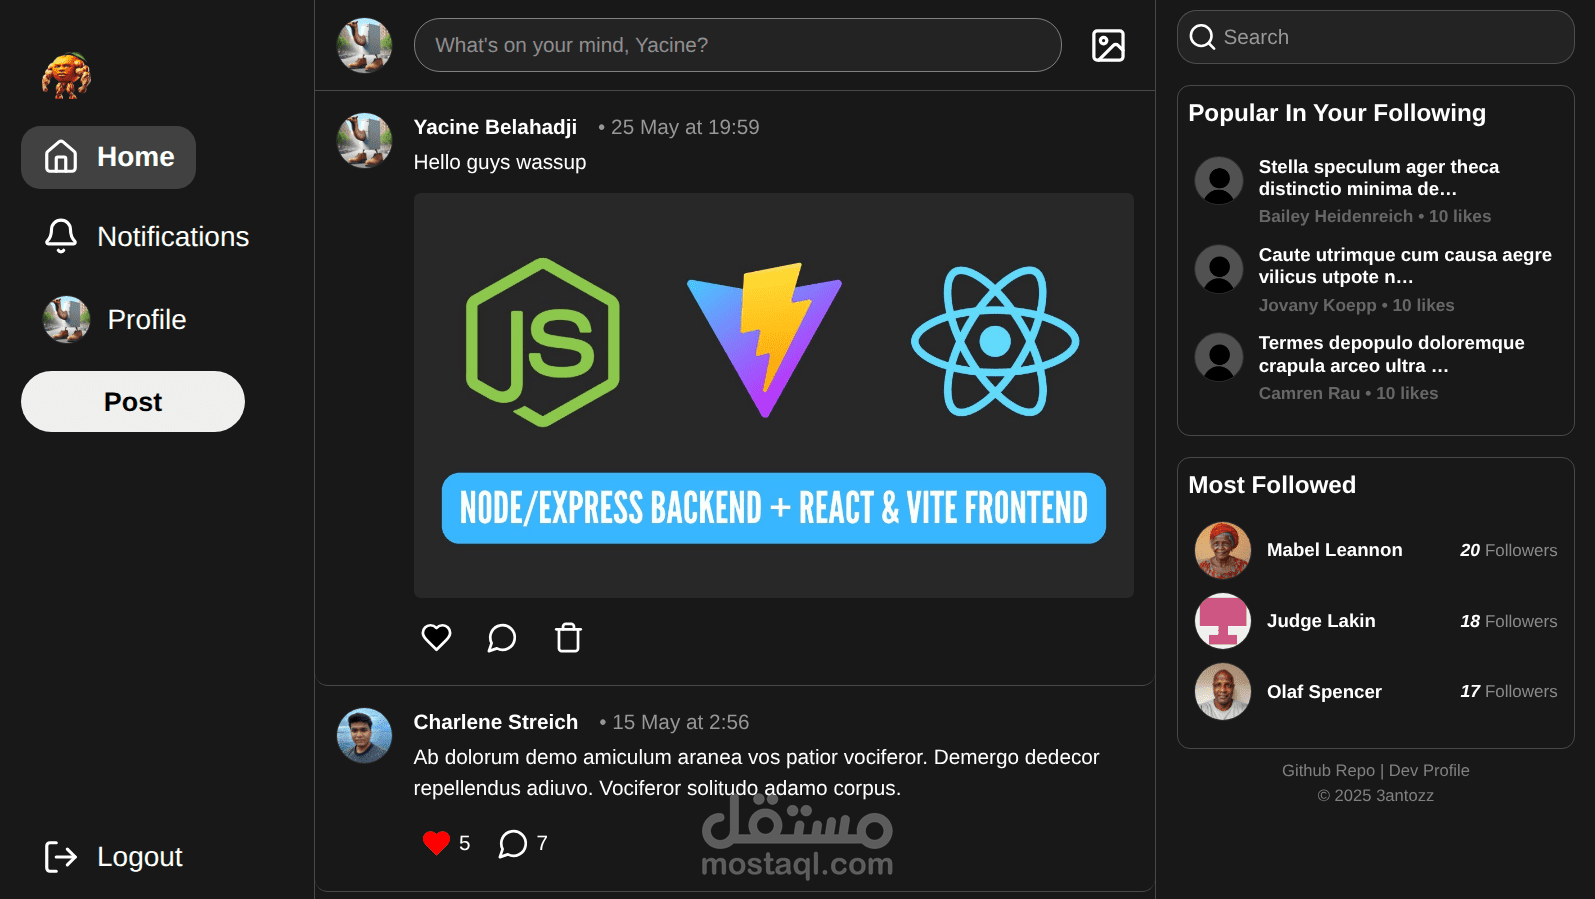Click the Notifications bell icon
The width and height of the screenshot is (1595, 899).
pyautogui.click(x=61, y=236)
